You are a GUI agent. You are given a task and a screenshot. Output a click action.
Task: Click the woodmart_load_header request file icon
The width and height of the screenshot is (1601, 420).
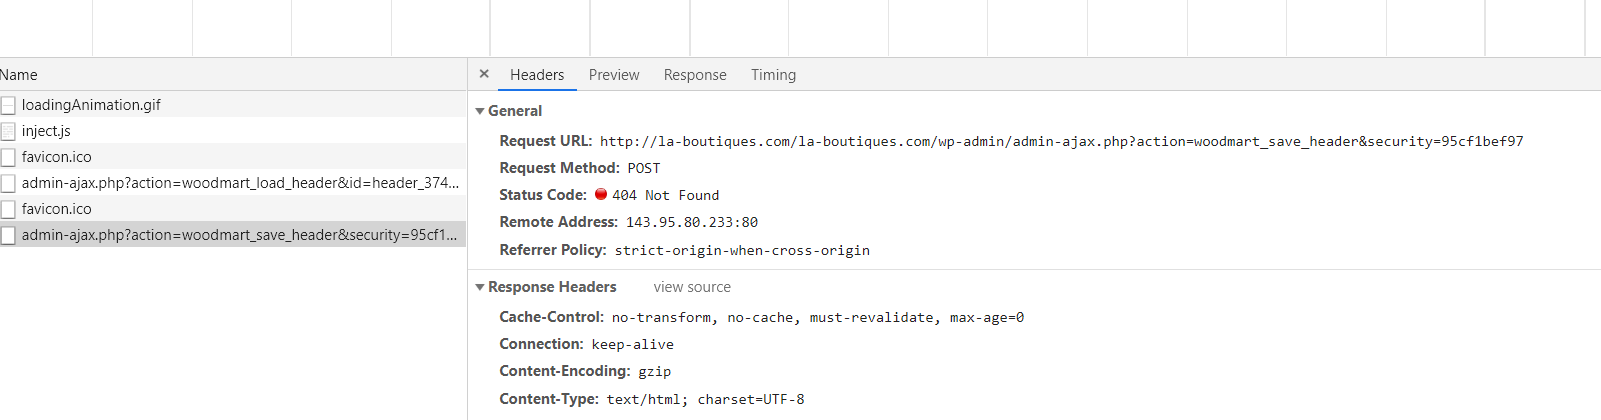pyautogui.click(x=8, y=183)
